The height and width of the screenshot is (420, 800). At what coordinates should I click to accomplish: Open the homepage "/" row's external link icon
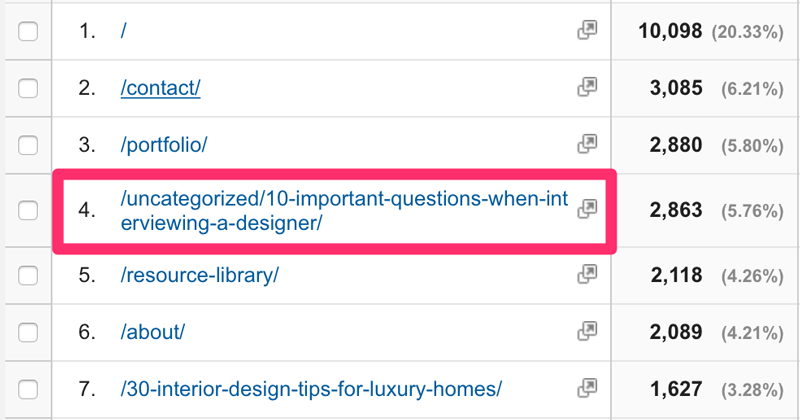(x=587, y=31)
